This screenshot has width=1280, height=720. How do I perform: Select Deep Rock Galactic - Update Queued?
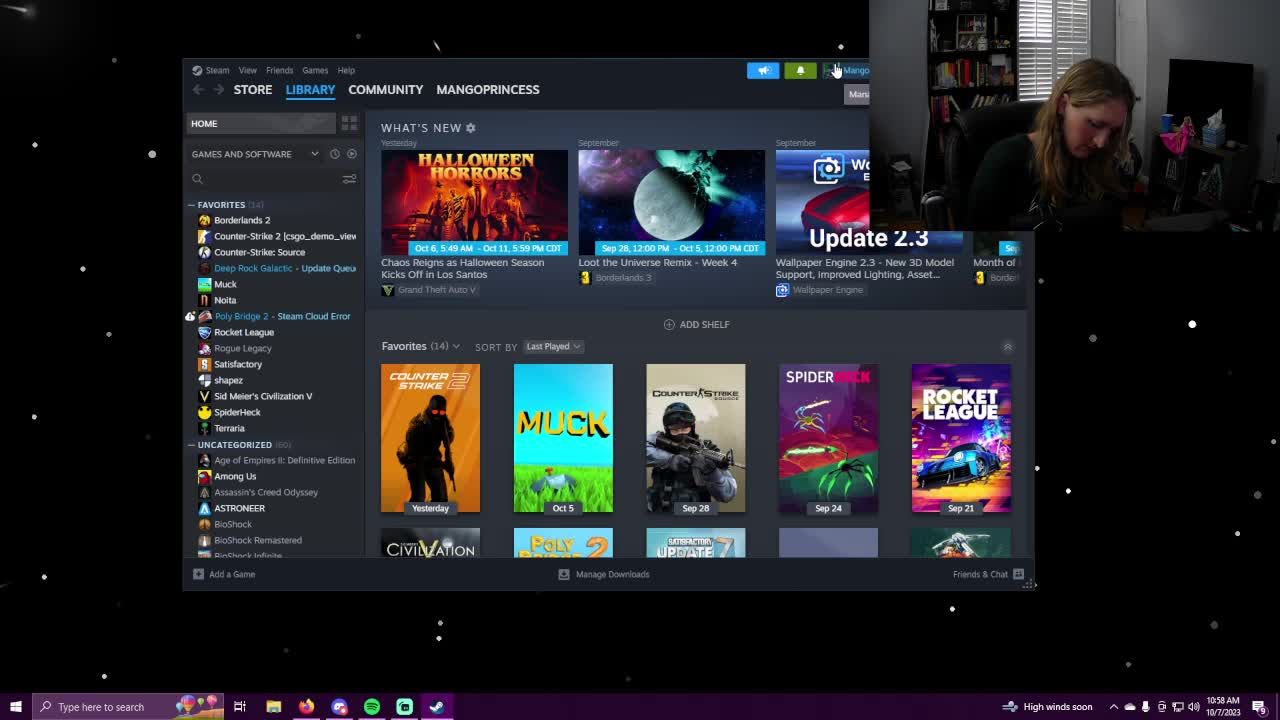[285, 268]
